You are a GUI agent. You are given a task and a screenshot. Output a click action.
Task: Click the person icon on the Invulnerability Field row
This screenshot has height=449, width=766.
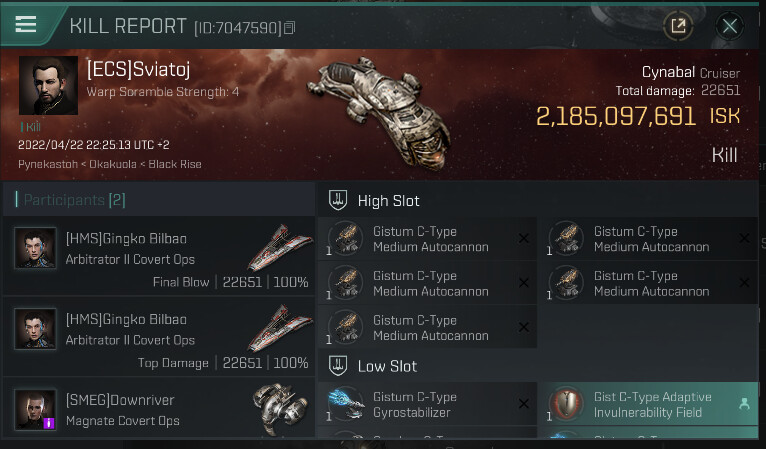[x=743, y=404]
